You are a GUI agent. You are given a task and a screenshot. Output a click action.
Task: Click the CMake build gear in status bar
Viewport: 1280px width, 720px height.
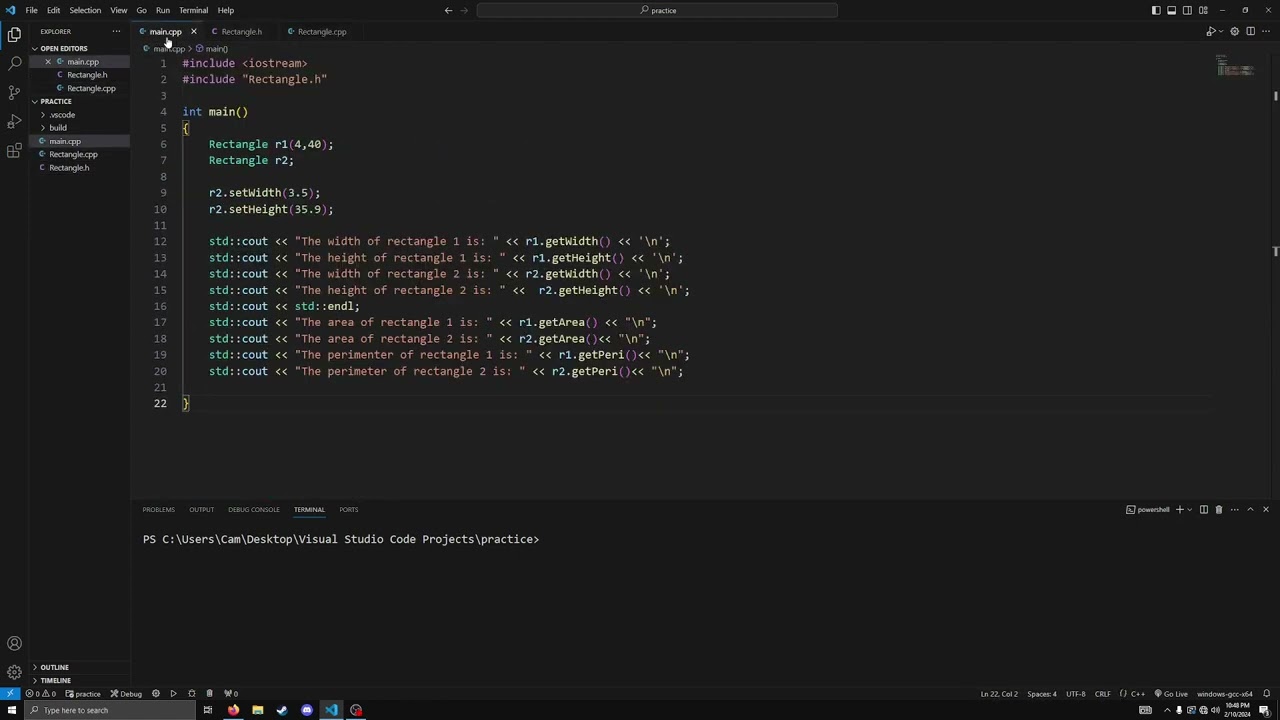[156, 694]
